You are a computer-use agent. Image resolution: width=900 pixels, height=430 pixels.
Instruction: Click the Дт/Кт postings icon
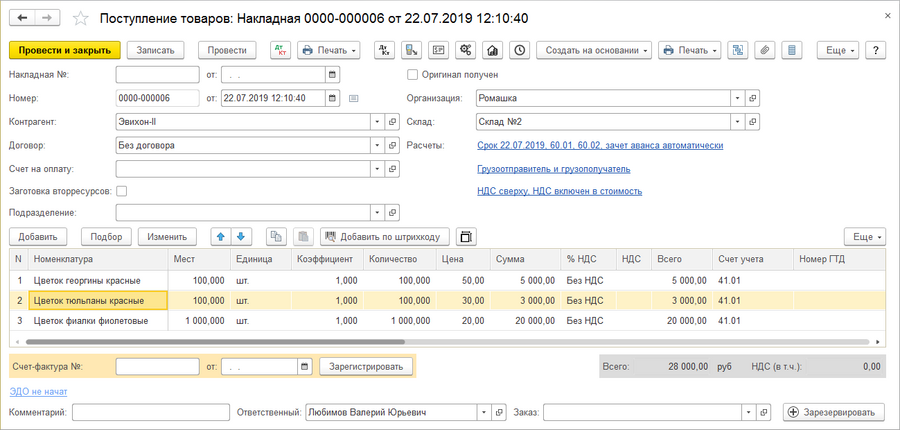[x=278, y=50]
